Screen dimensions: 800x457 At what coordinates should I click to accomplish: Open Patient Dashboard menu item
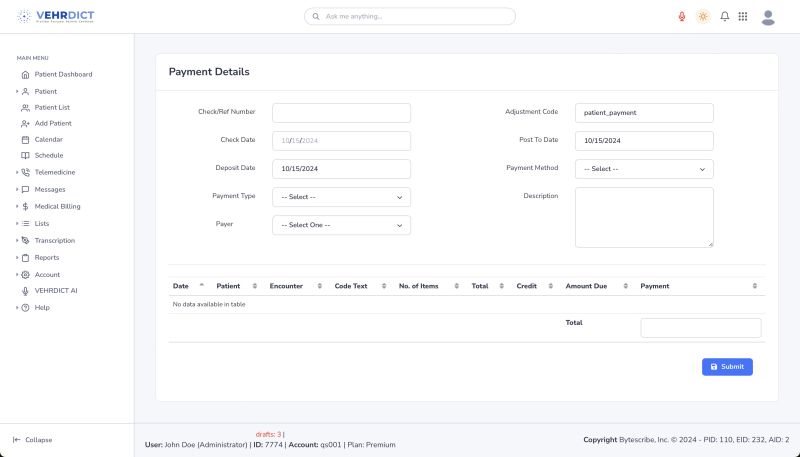(x=63, y=74)
